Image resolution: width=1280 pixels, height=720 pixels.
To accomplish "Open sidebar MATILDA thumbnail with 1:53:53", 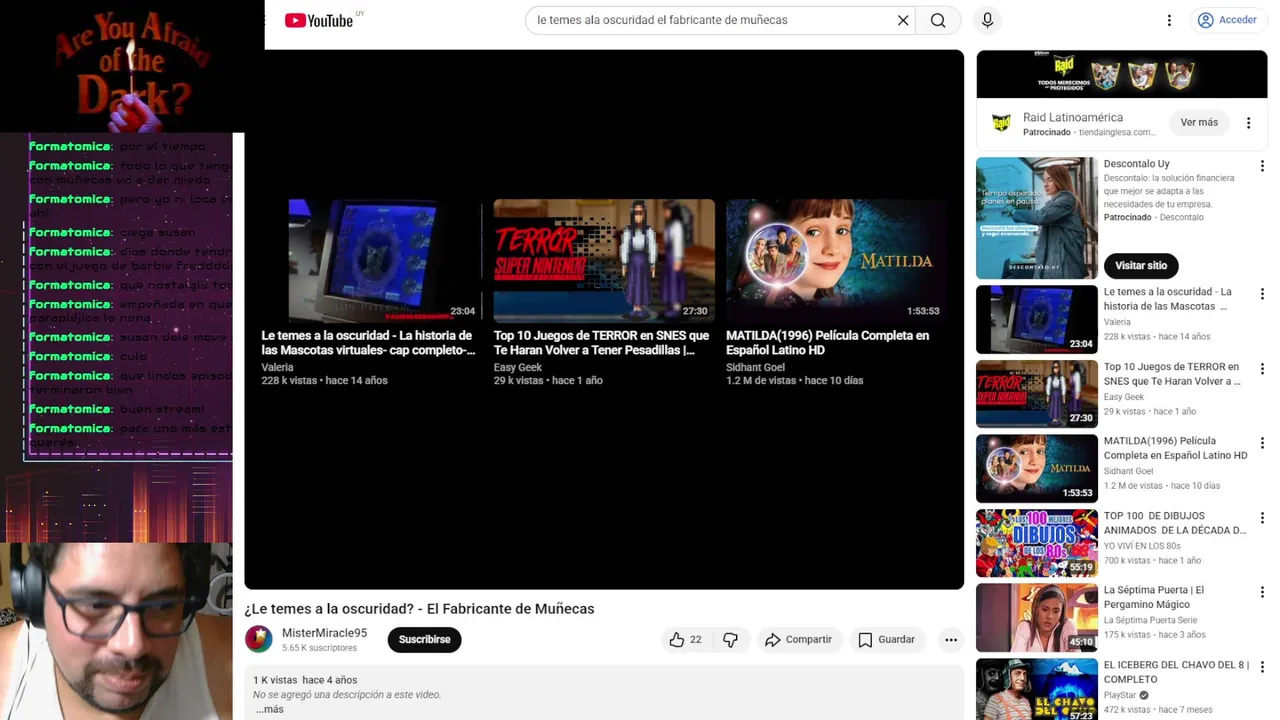I will (x=1036, y=468).
